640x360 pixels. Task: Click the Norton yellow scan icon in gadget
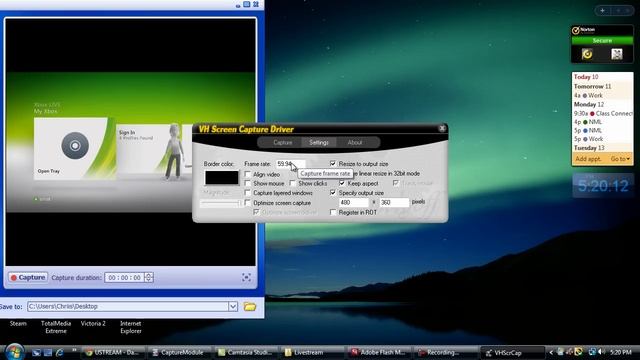[587, 54]
